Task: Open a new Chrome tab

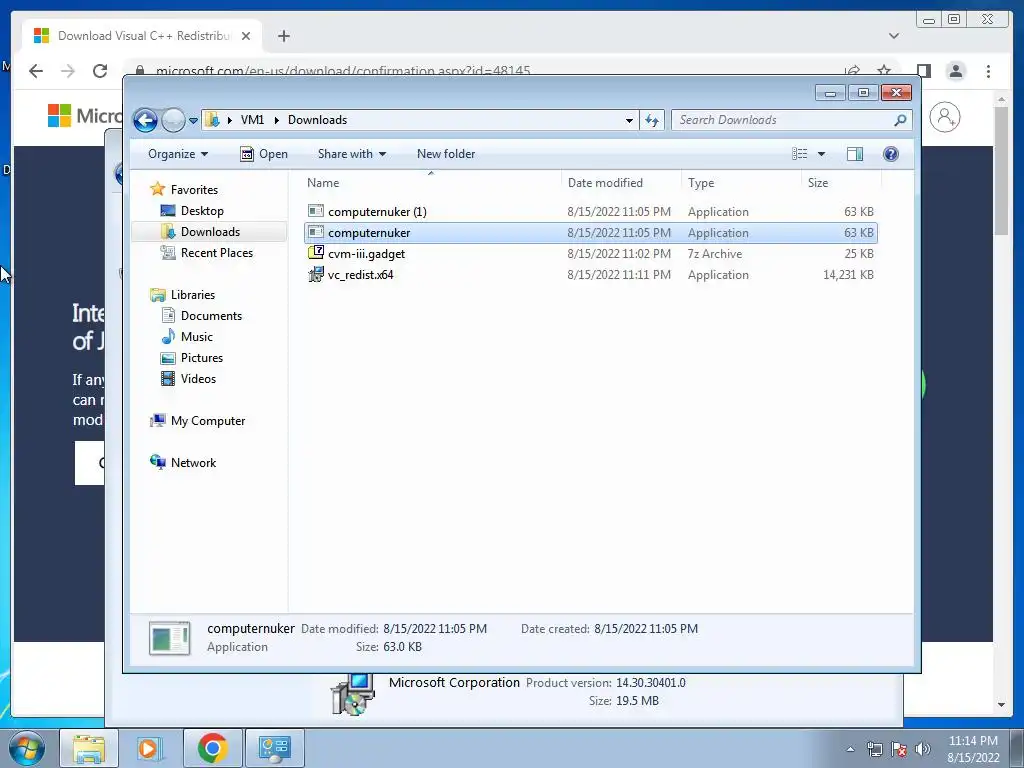Action: point(283,36)
